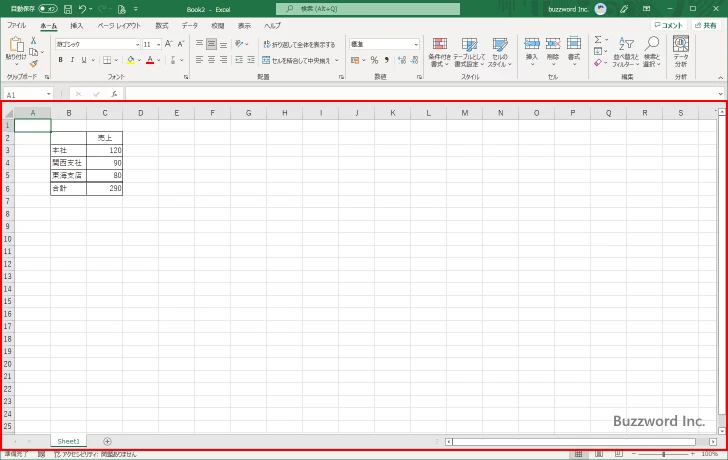Click Decrease Decimal icon
Viewport: 728px width, 460px height.
(415, 60)
